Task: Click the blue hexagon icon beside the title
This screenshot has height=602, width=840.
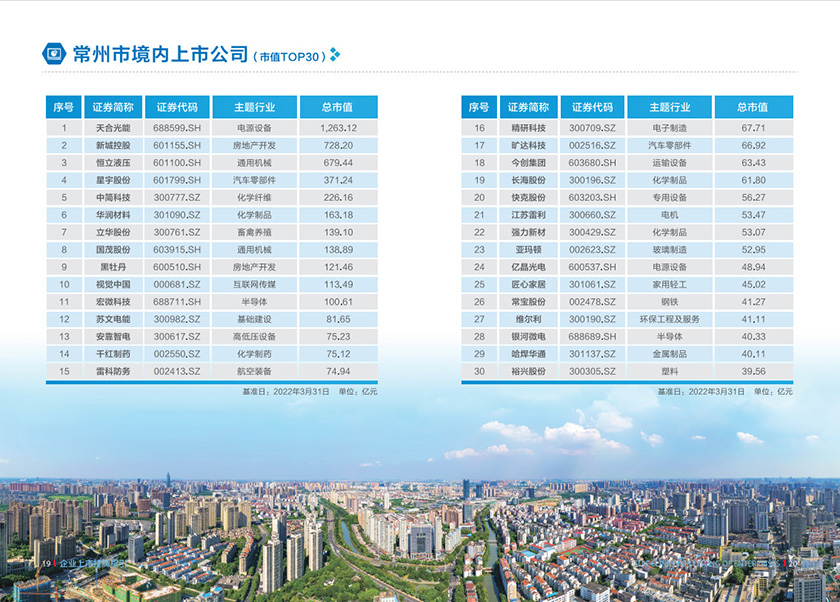Action: 54,54
